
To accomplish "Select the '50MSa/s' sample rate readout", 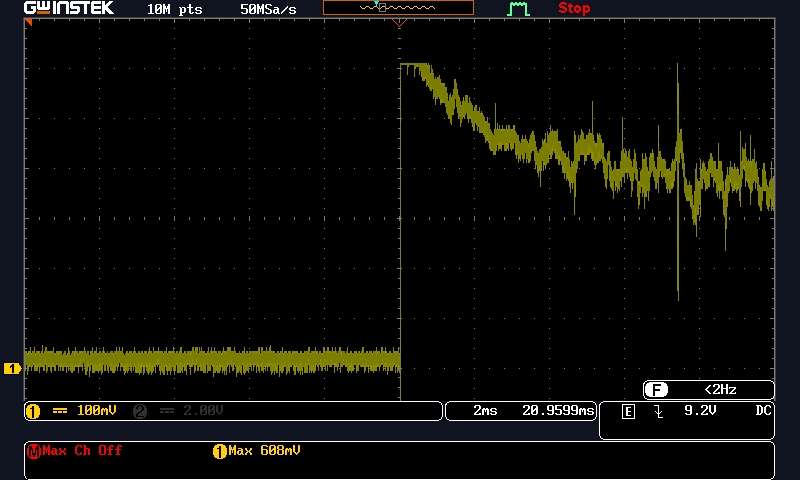I will tap(268, 9).
